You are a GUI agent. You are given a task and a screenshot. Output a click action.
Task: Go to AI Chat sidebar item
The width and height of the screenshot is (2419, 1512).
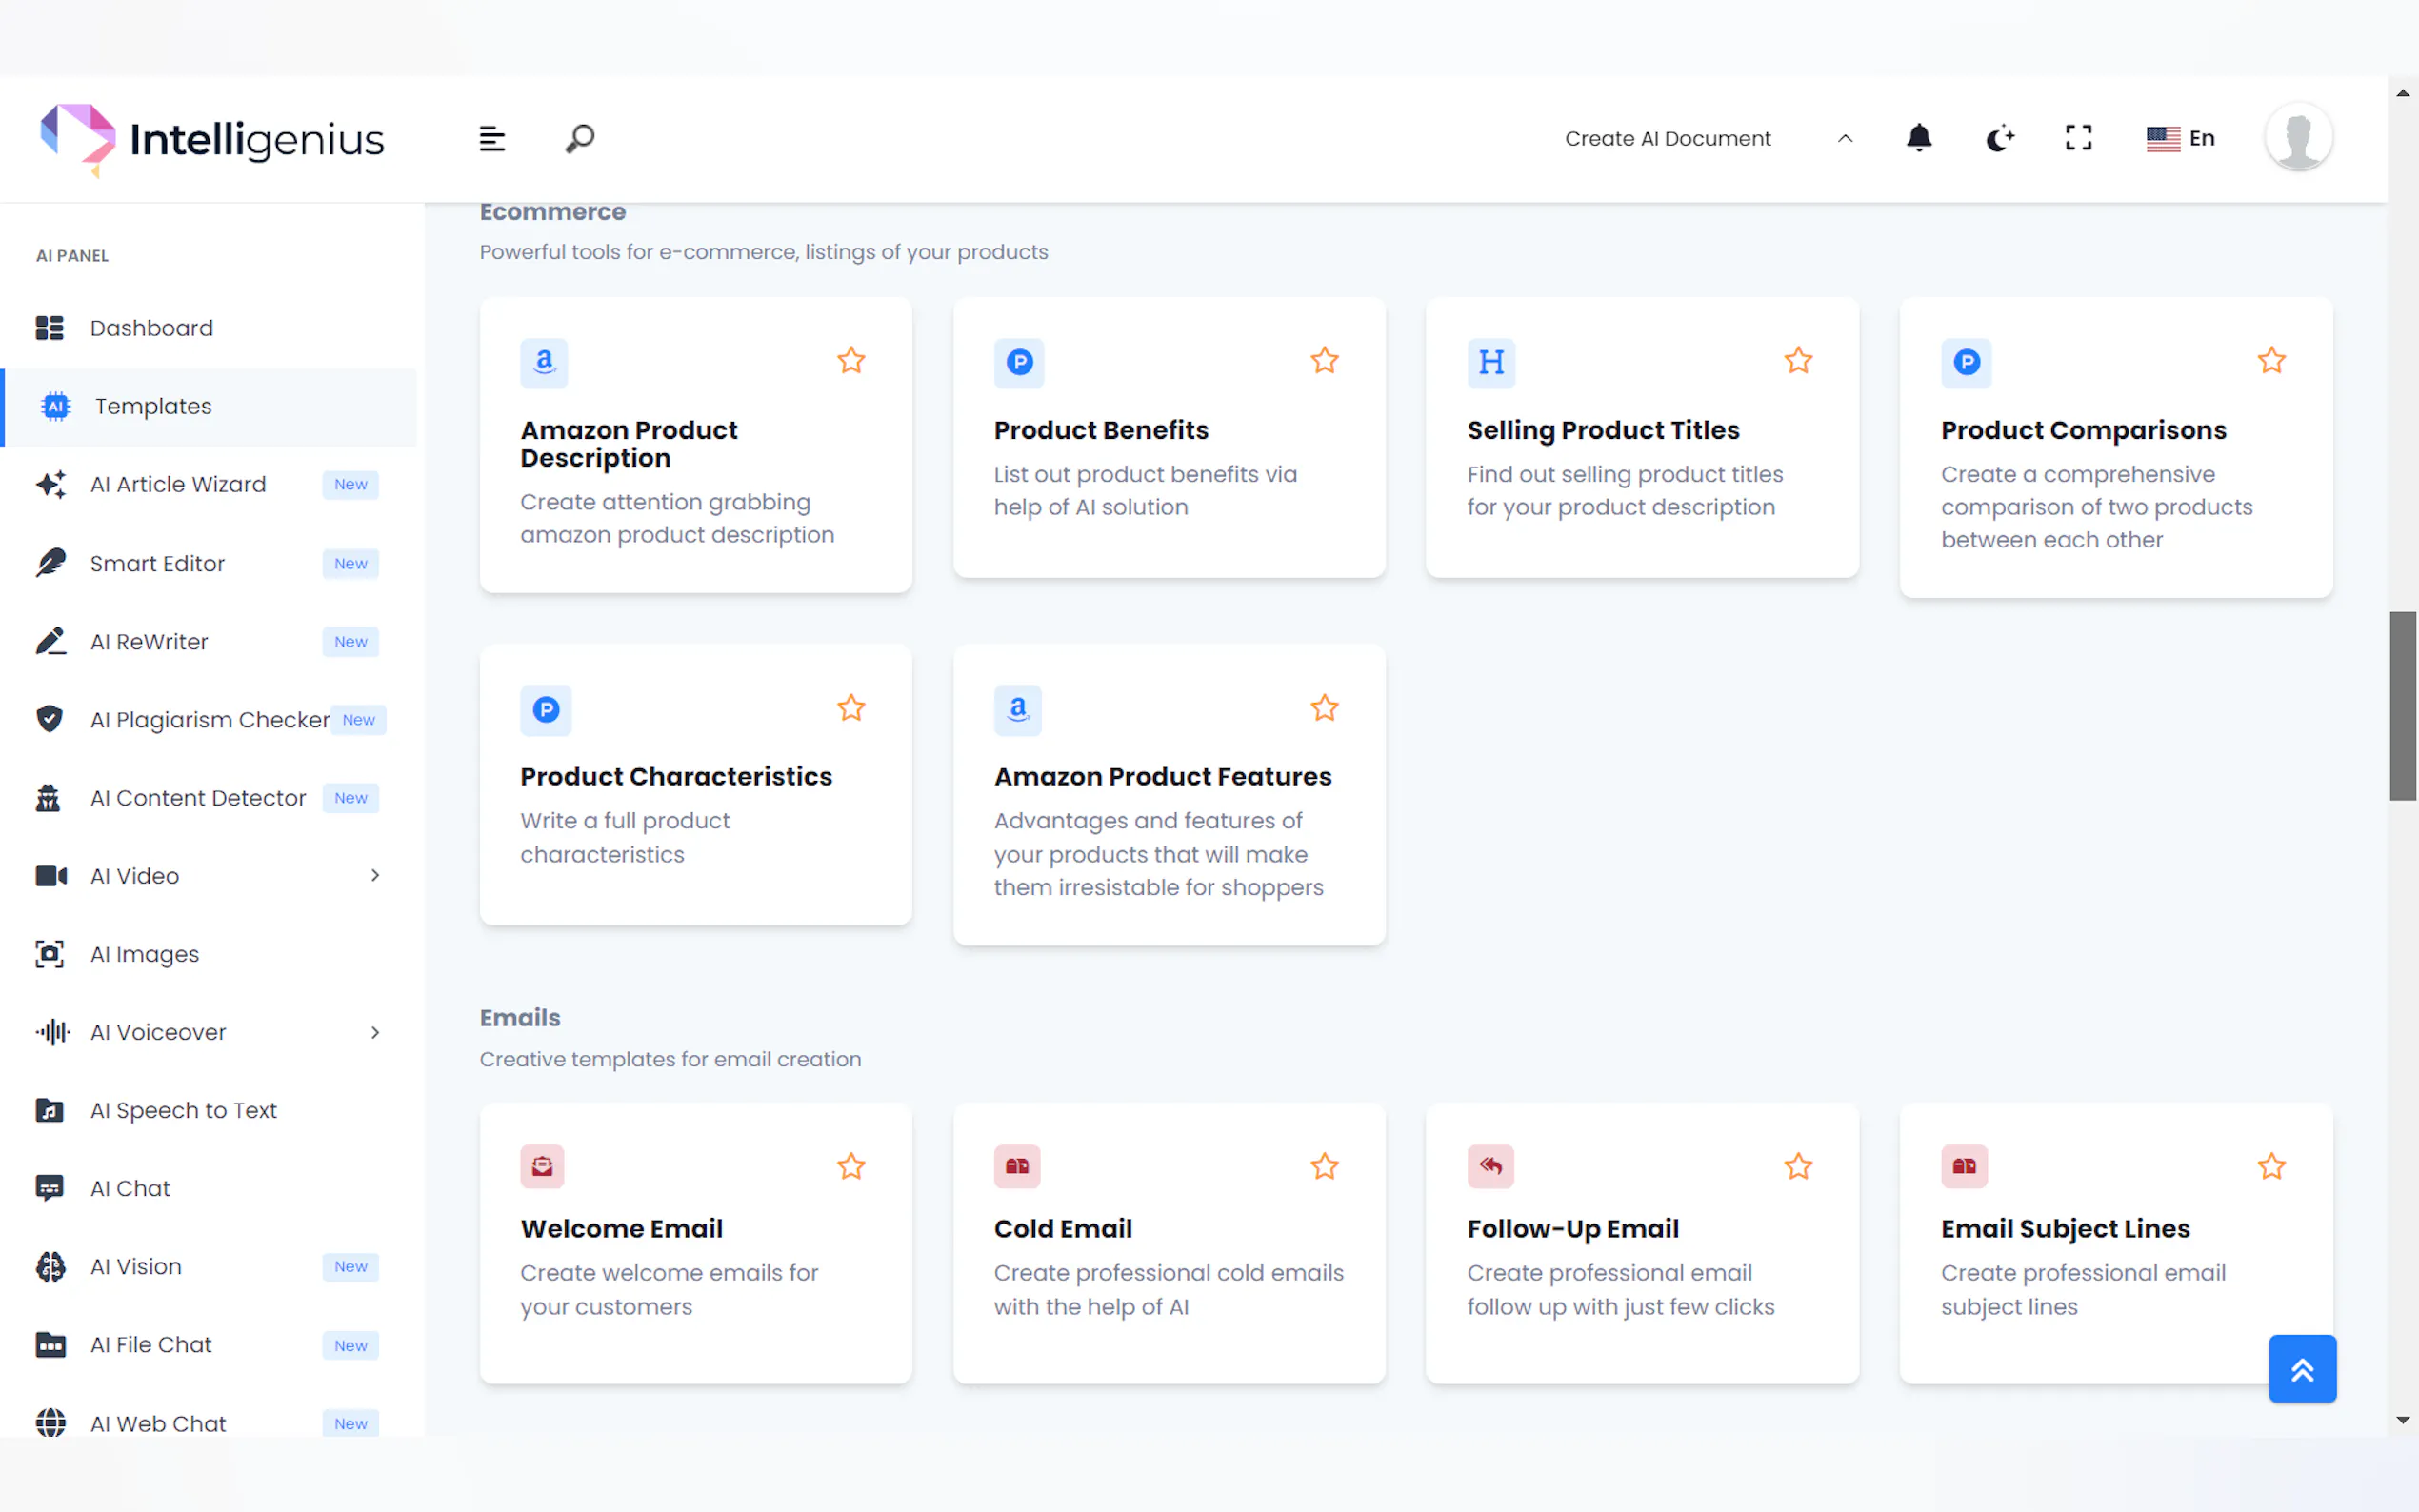click(x=130, y=1188)
